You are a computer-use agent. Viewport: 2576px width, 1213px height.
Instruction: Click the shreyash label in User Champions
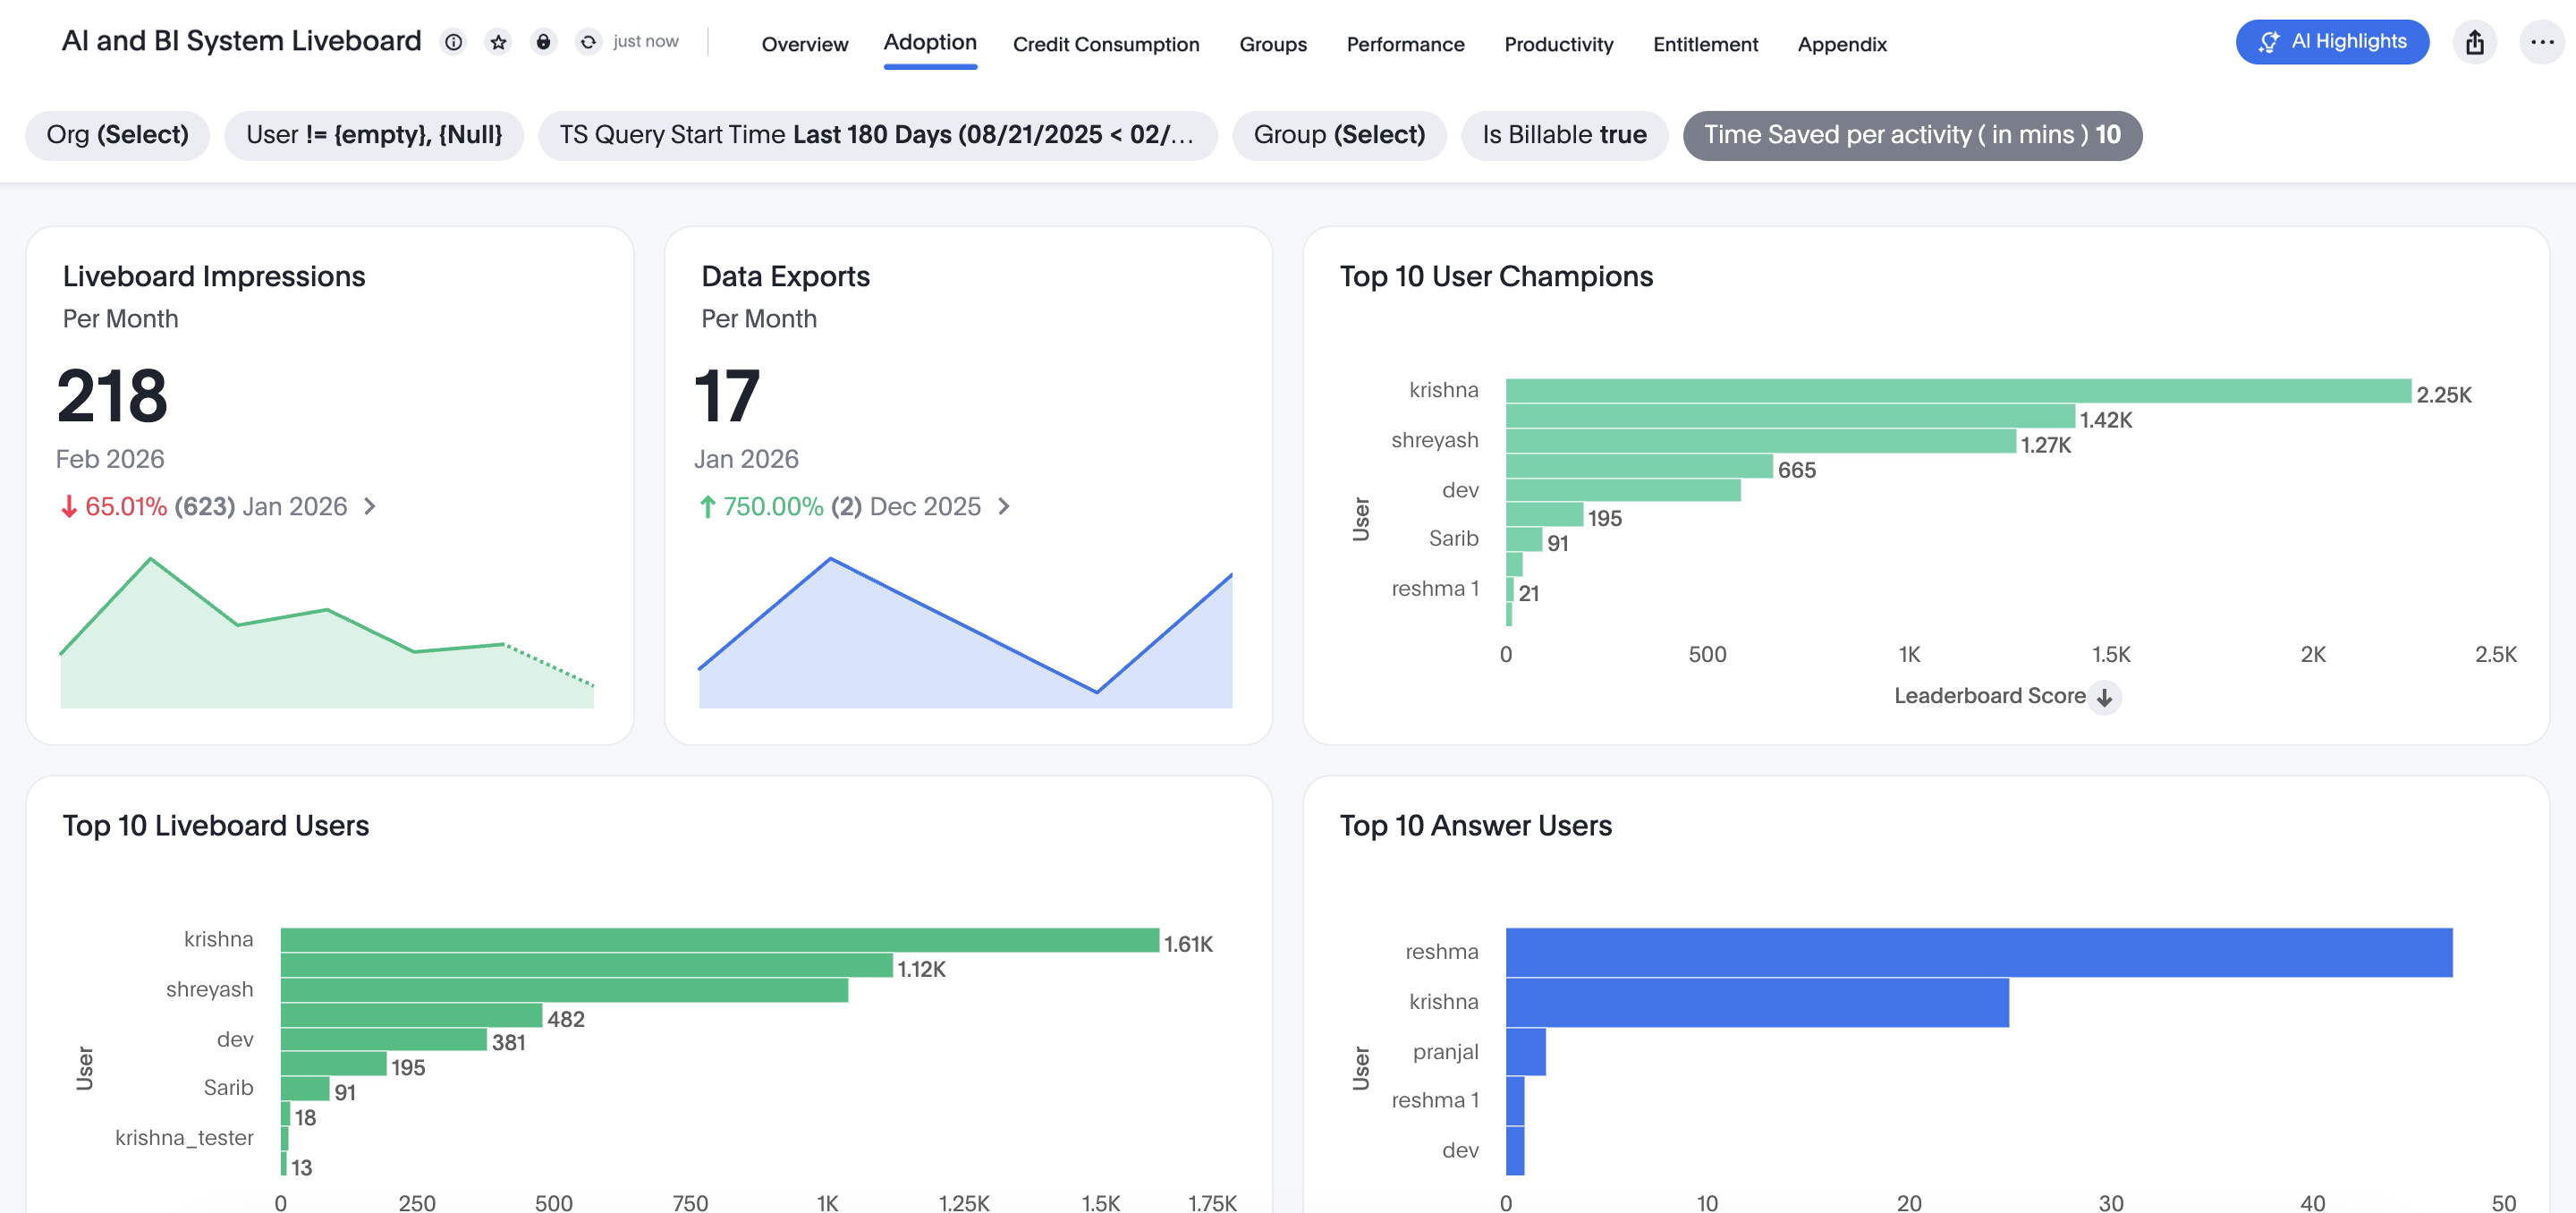[x=1435, y=440]
